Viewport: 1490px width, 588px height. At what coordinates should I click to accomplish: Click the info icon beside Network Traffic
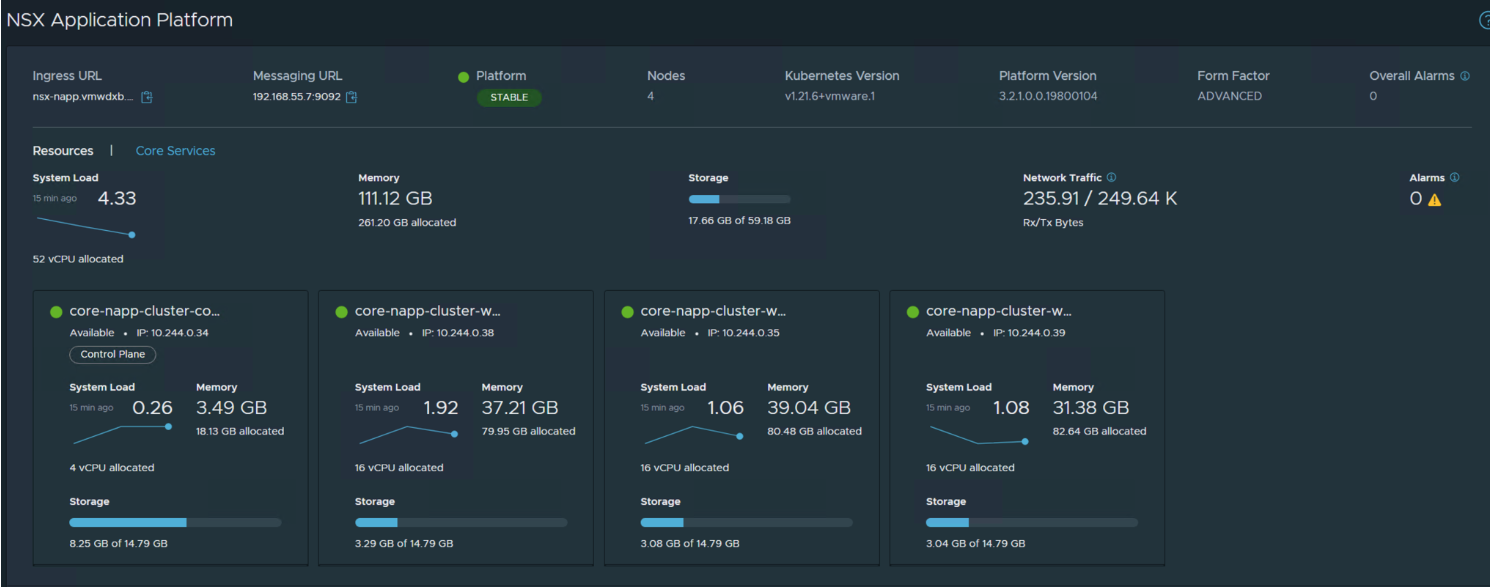(x=1111, y=178)
